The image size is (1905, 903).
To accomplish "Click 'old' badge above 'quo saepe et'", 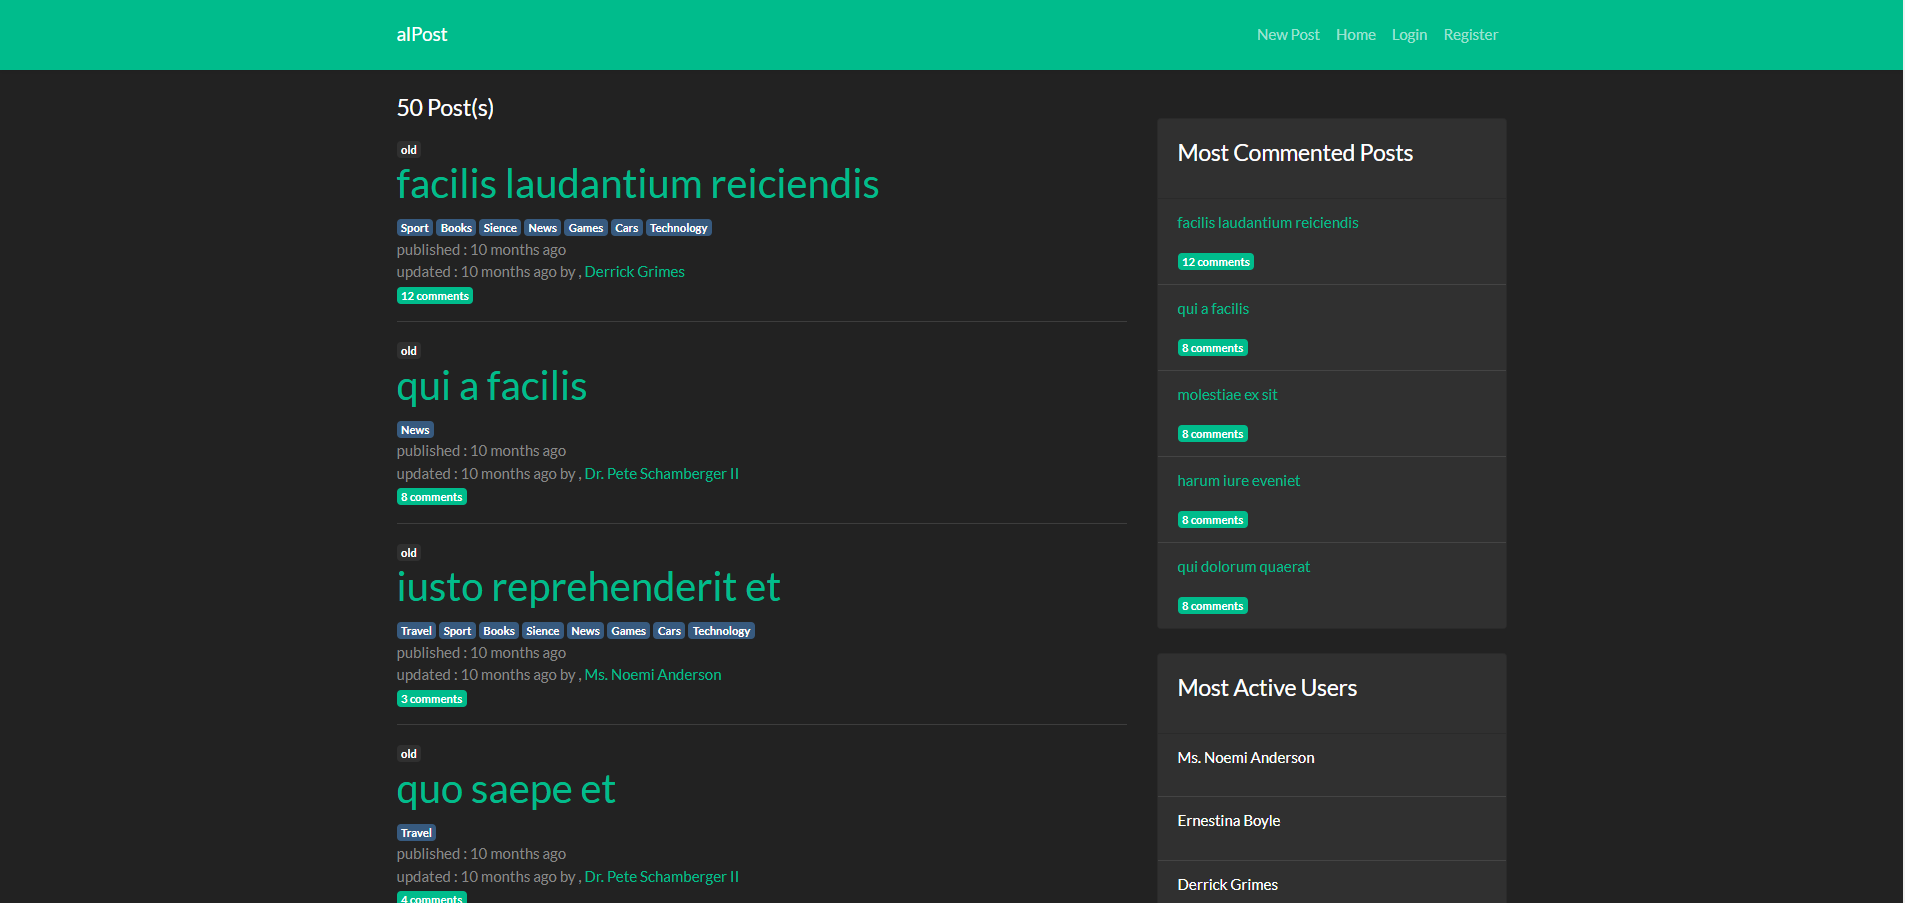I will (x=409, y=754).
